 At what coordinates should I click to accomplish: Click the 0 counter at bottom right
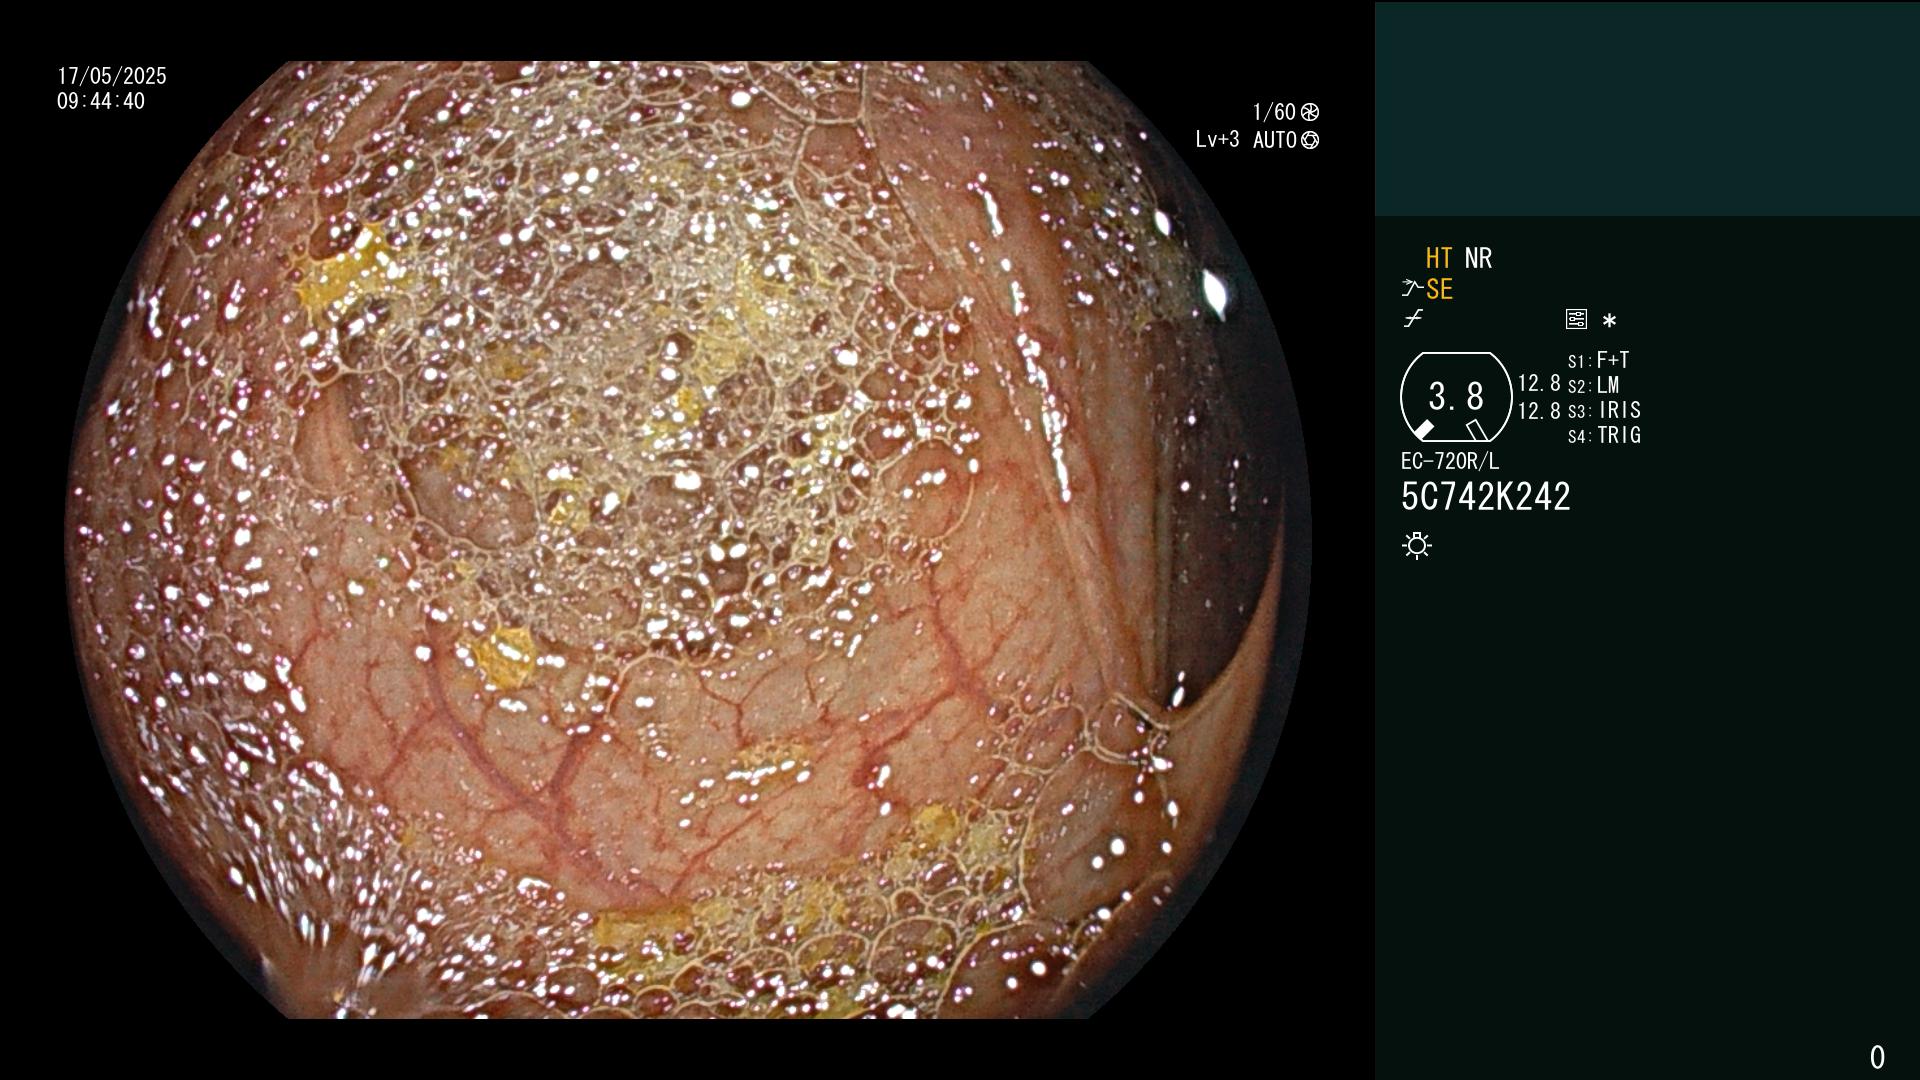tap(1877, 1057)
